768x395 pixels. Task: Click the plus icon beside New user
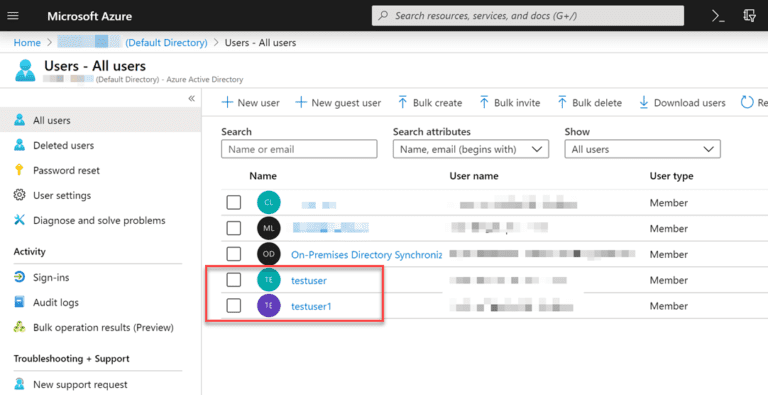tap(227, 102)
